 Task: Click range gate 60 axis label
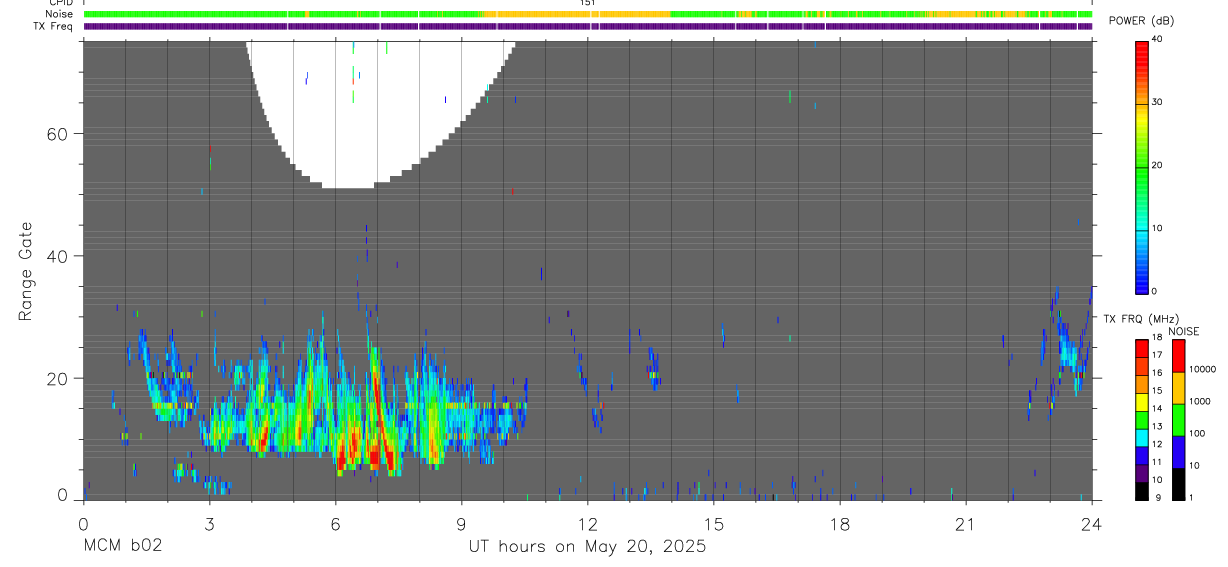coord(59,134)
